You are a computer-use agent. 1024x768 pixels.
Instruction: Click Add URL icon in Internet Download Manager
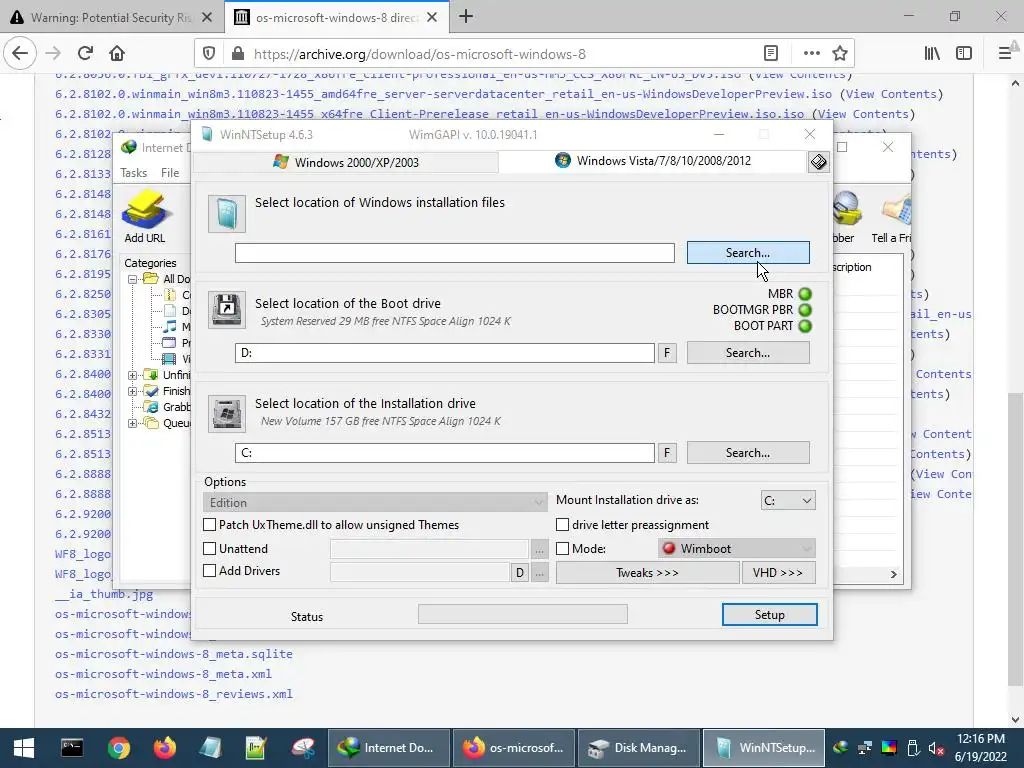[145, 217]
